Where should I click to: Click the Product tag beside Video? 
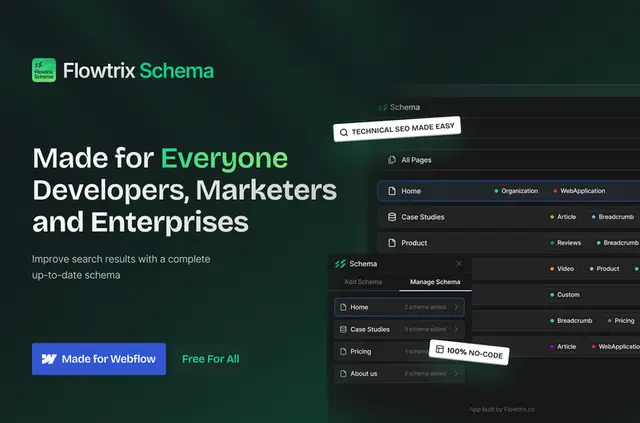click(x=604, y=269)
